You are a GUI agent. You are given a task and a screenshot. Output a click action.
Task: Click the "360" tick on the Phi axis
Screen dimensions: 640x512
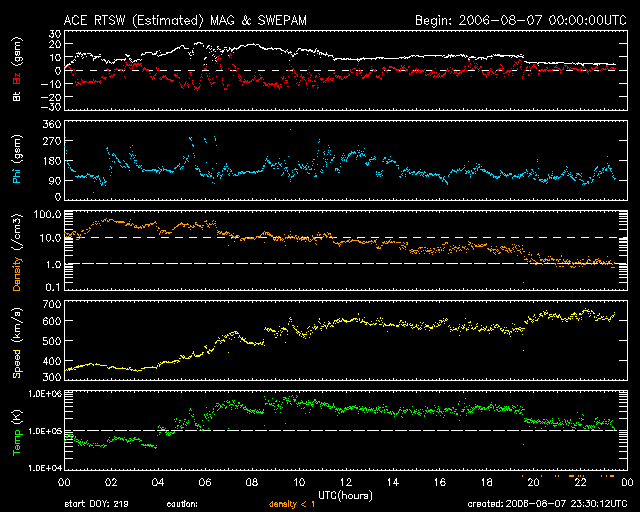tap(52, 124)
